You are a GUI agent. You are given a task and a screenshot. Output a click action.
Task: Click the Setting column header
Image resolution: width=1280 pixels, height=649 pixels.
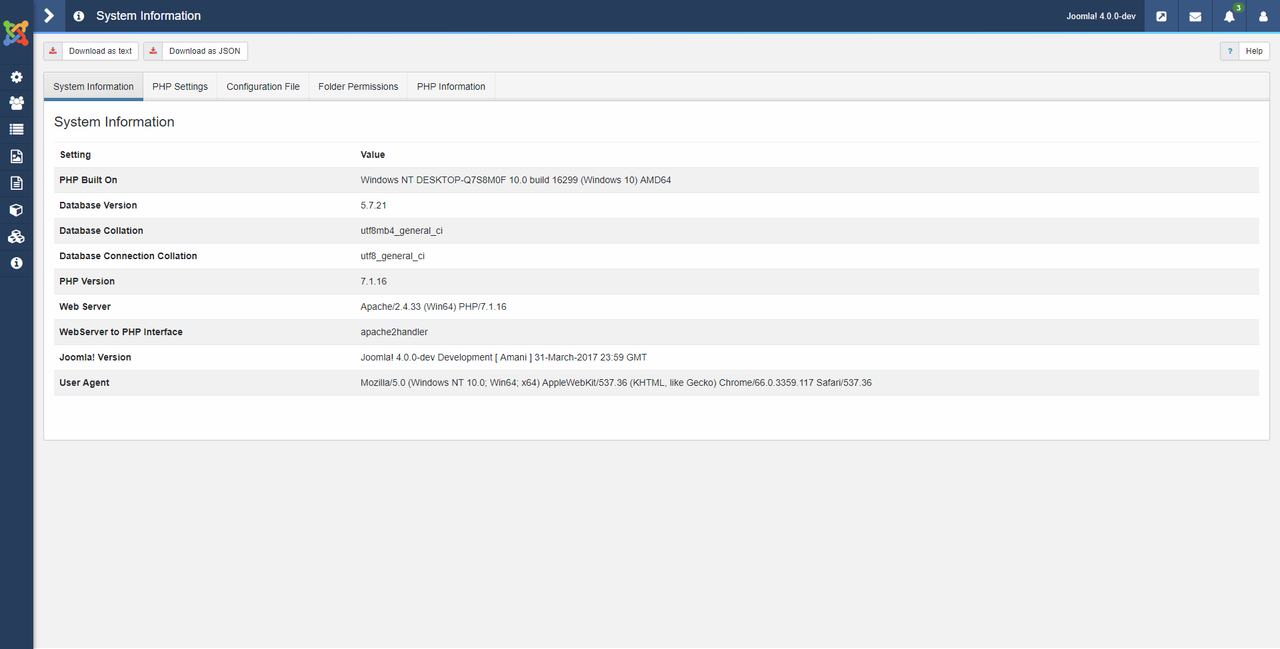tap(75, 155)
